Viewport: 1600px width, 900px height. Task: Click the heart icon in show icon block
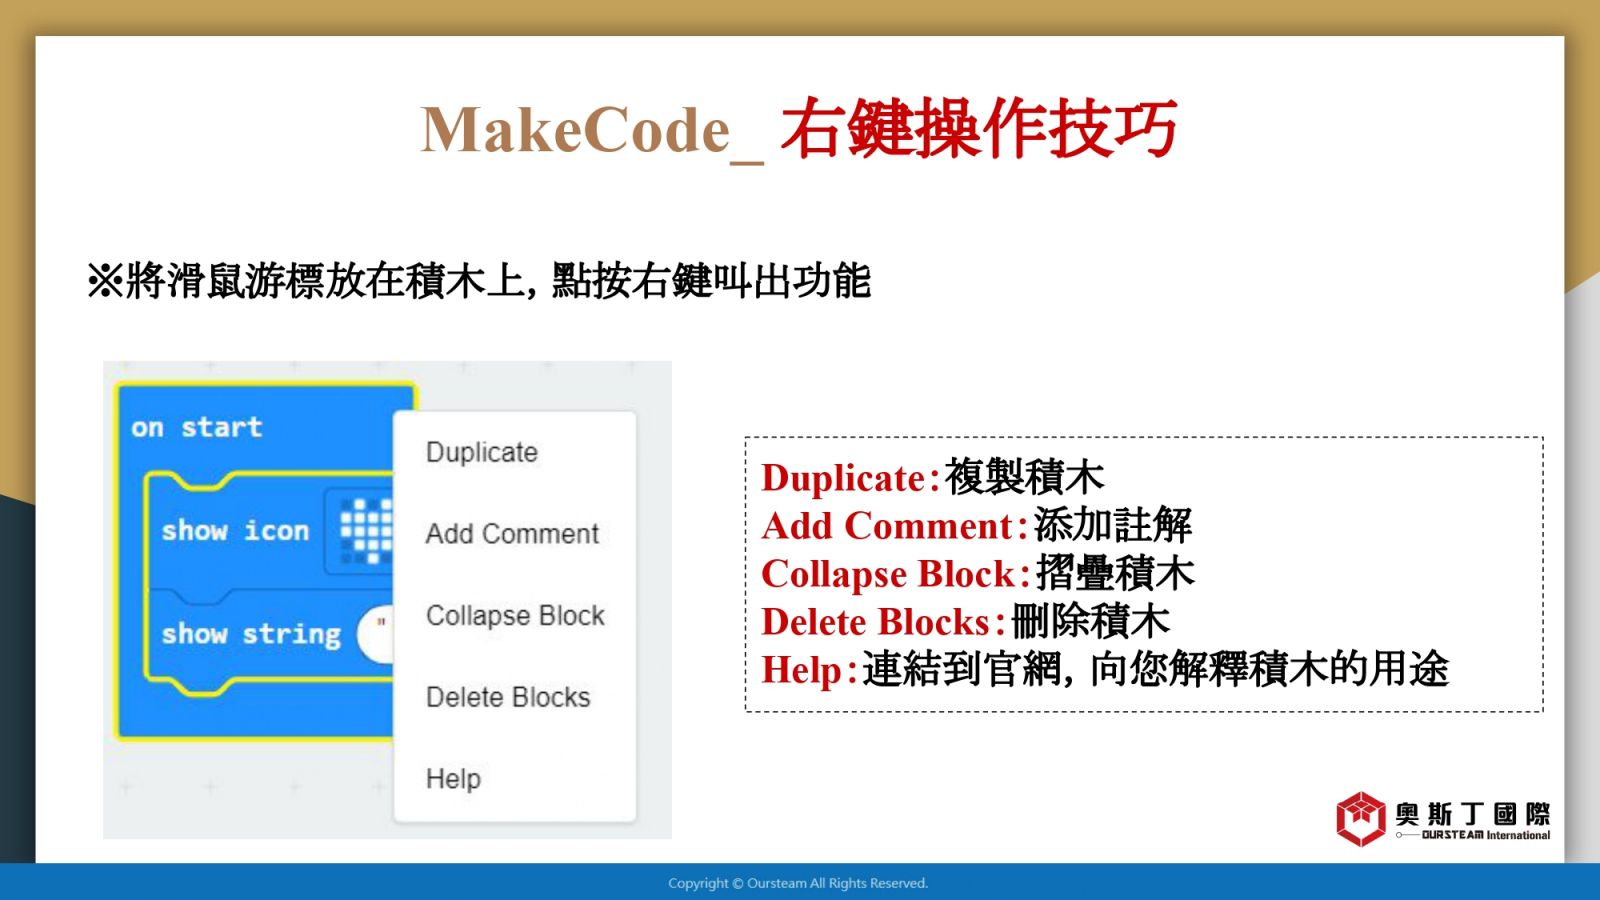point(365,530)
